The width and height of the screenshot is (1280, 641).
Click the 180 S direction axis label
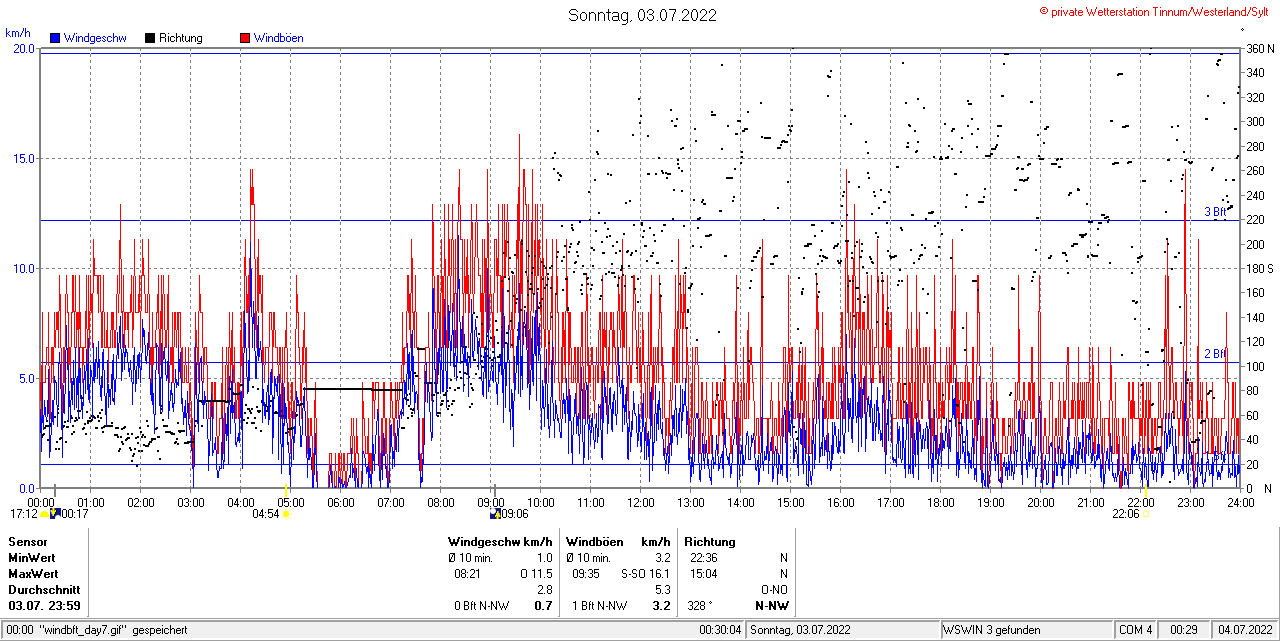coord(1259,268)
